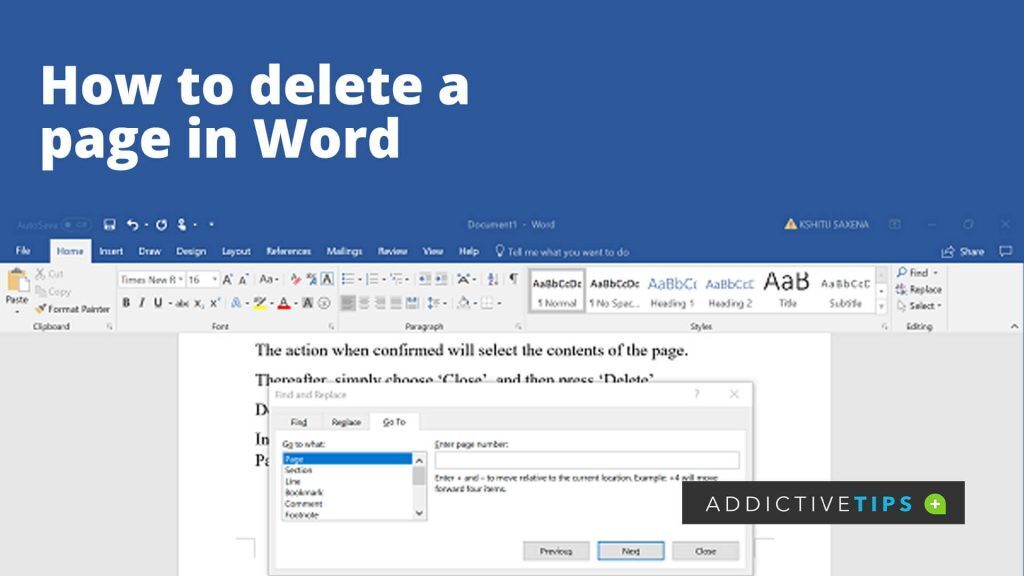1024x576 pixels.
Task: Apply bold formatting with the B icon
Action: (x=126, y=302)
